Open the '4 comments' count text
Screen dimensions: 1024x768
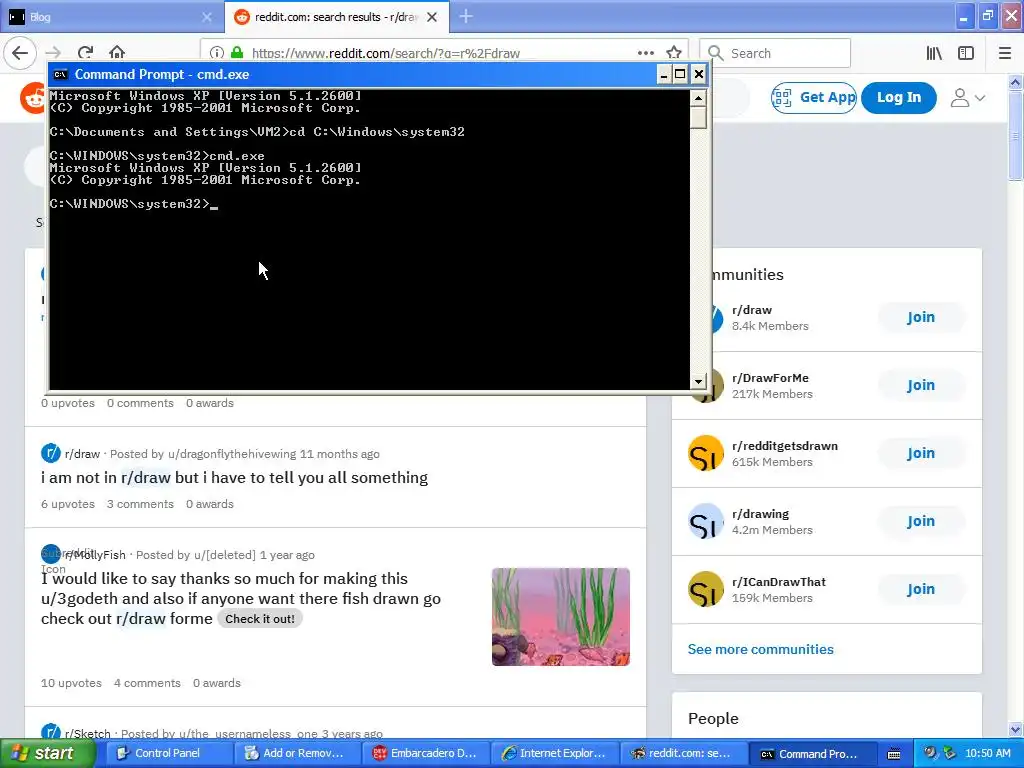147,683
